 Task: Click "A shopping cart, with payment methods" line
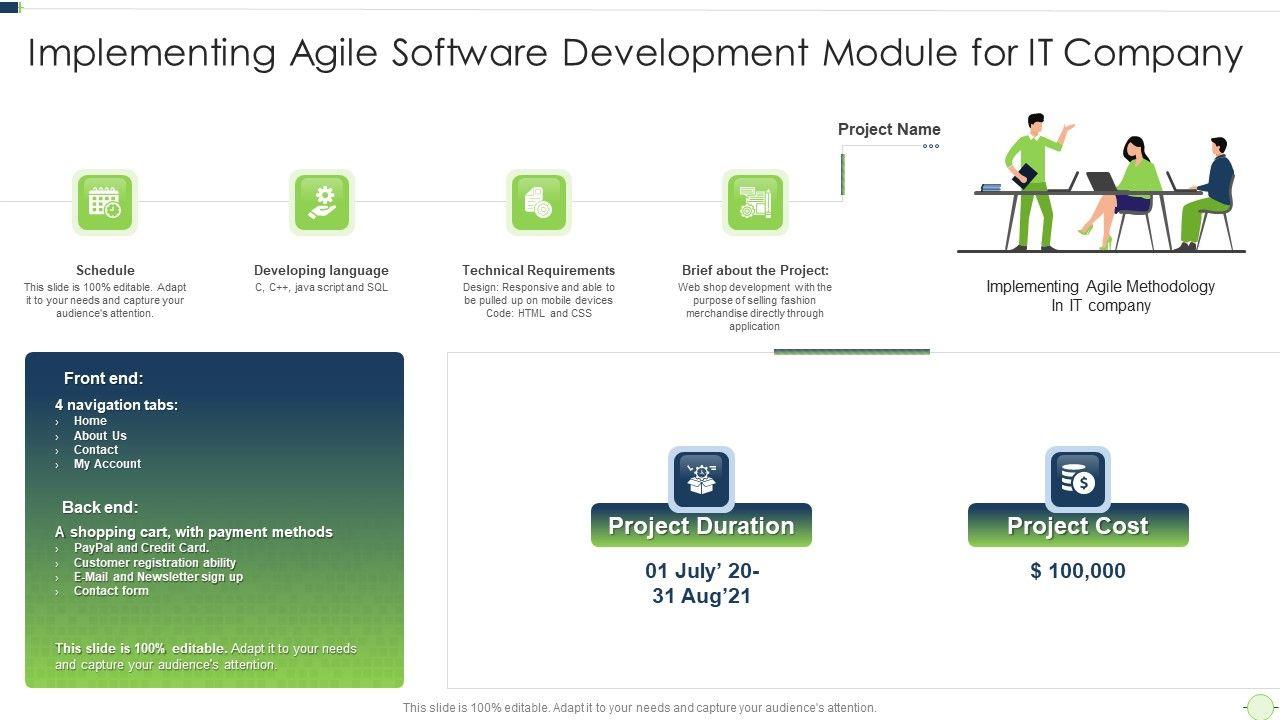[194, 532]
